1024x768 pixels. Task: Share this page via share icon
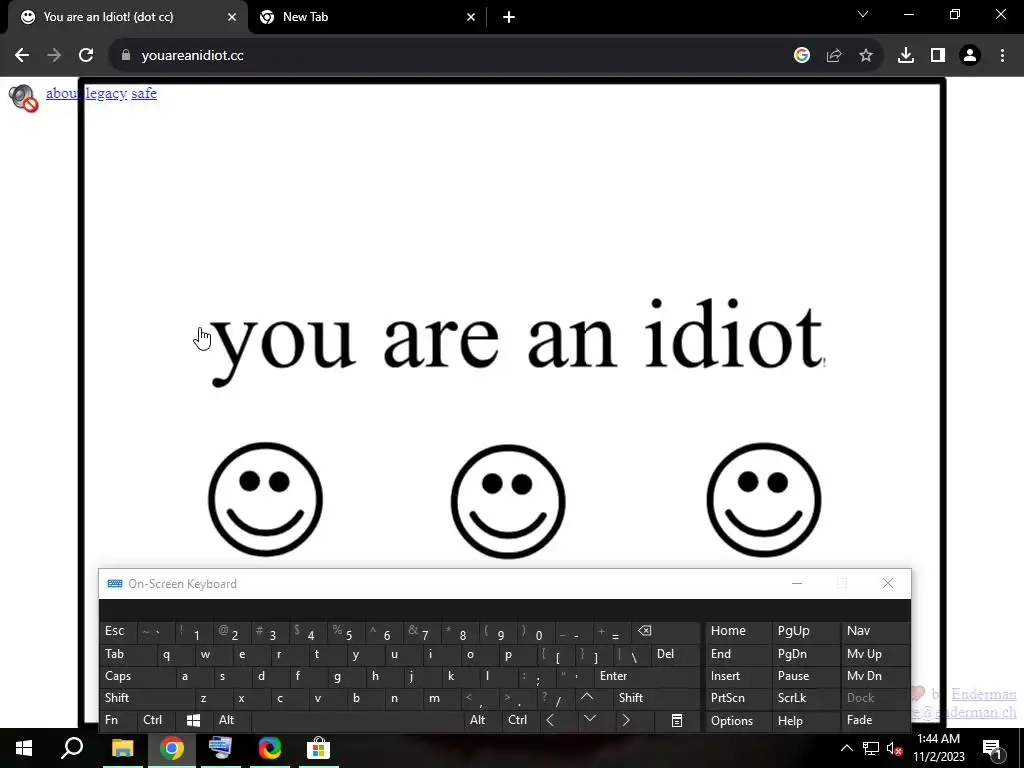834,56
